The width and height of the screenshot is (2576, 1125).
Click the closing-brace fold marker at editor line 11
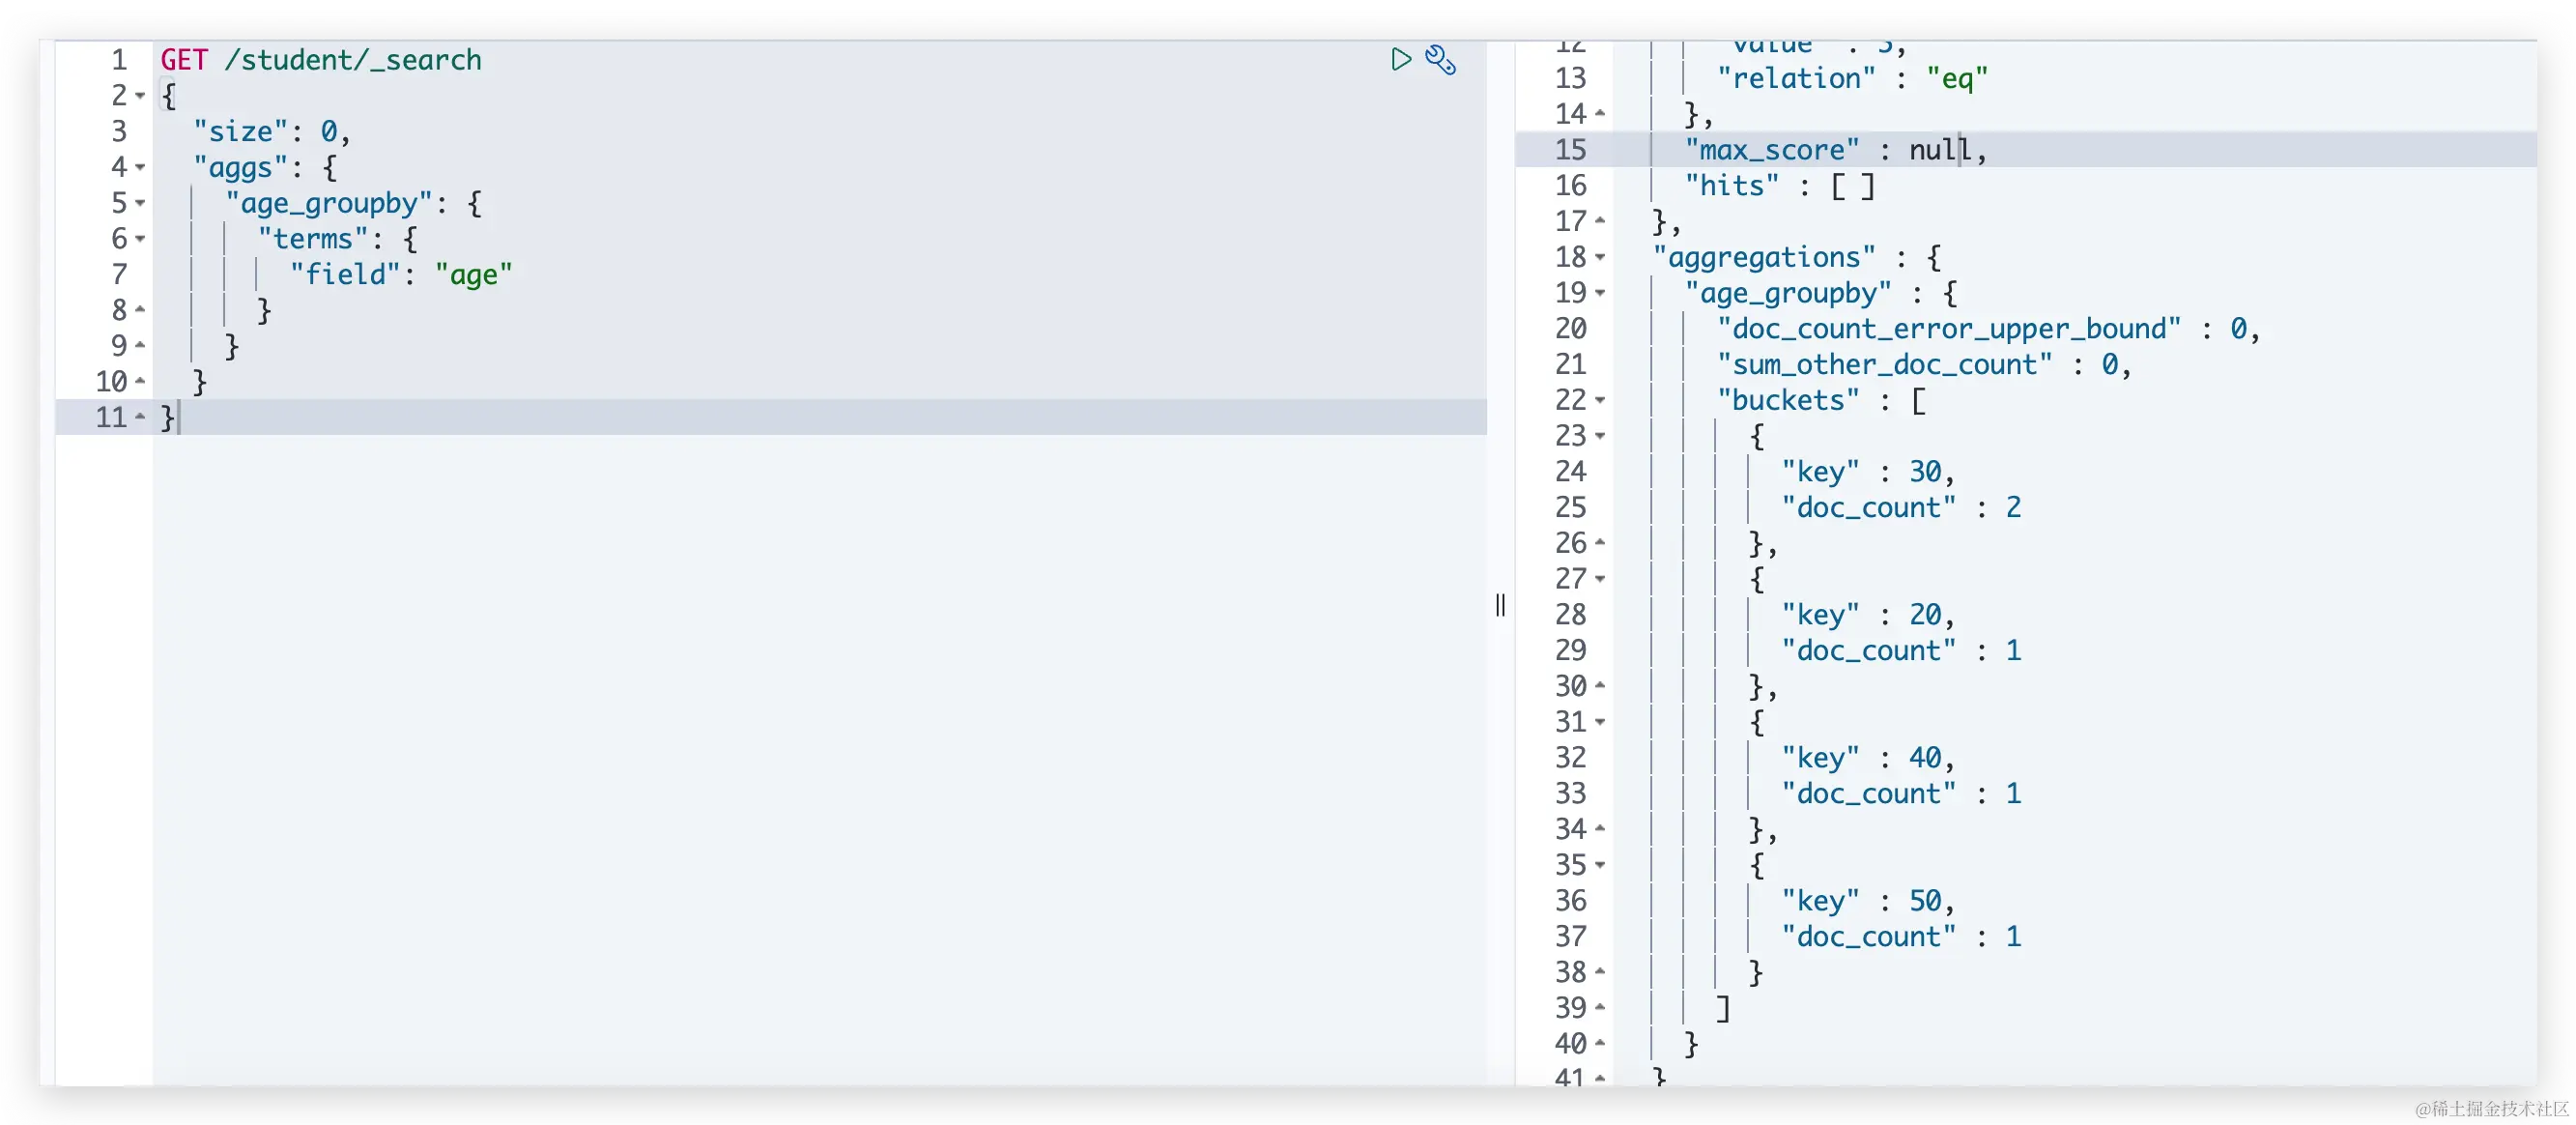coord(140,417)
